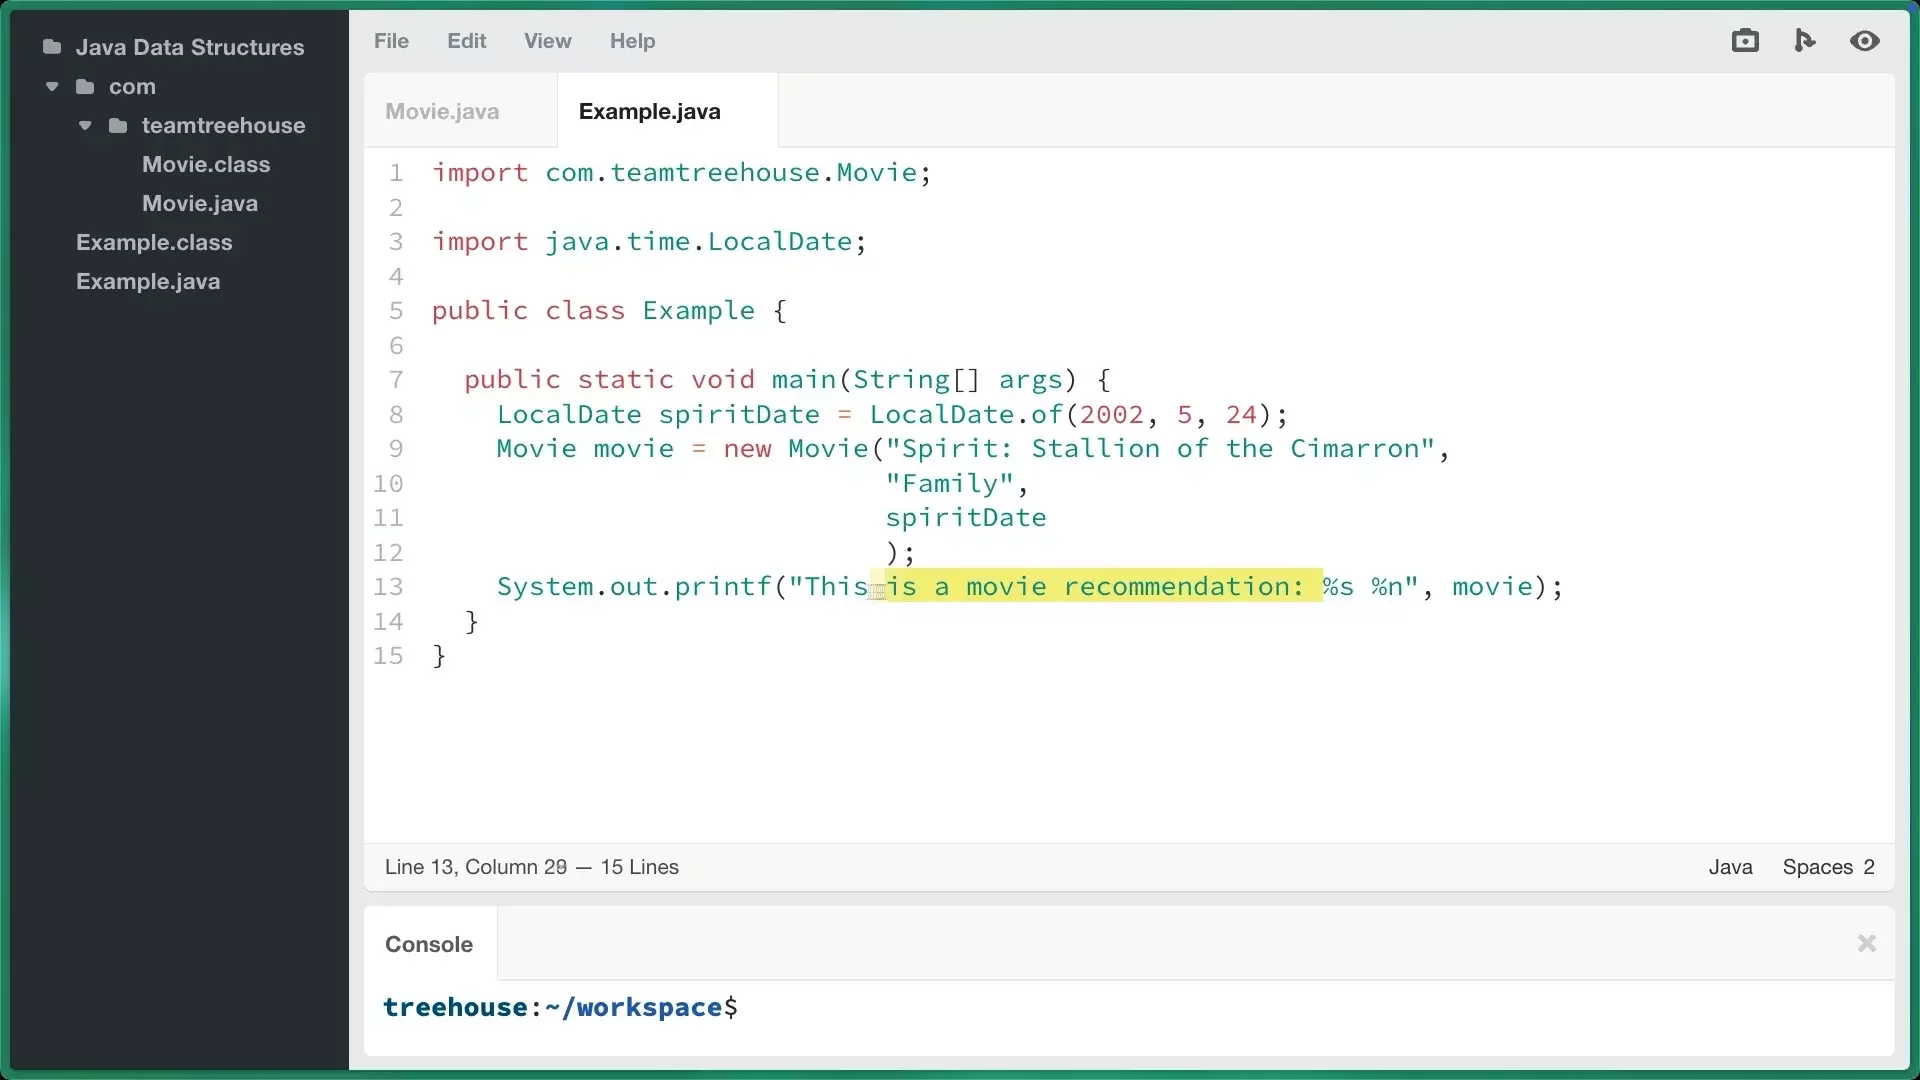Switch to the Movie.java tab

click(442, 111)
